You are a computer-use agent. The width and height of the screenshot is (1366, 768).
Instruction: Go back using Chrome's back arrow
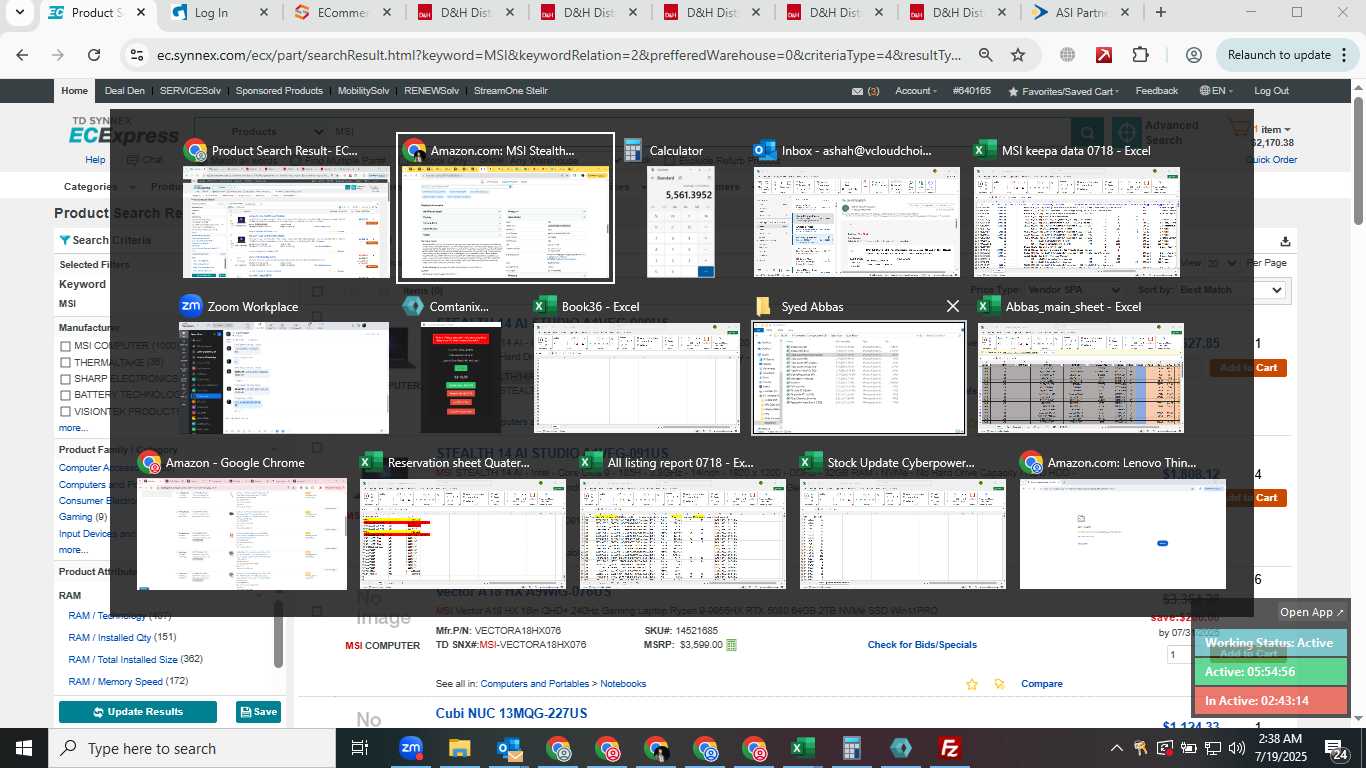[x=22, y=55]
